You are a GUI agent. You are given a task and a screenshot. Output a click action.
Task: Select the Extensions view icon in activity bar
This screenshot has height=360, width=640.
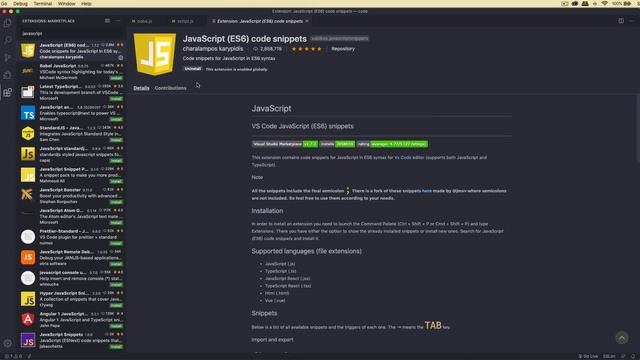7,92
